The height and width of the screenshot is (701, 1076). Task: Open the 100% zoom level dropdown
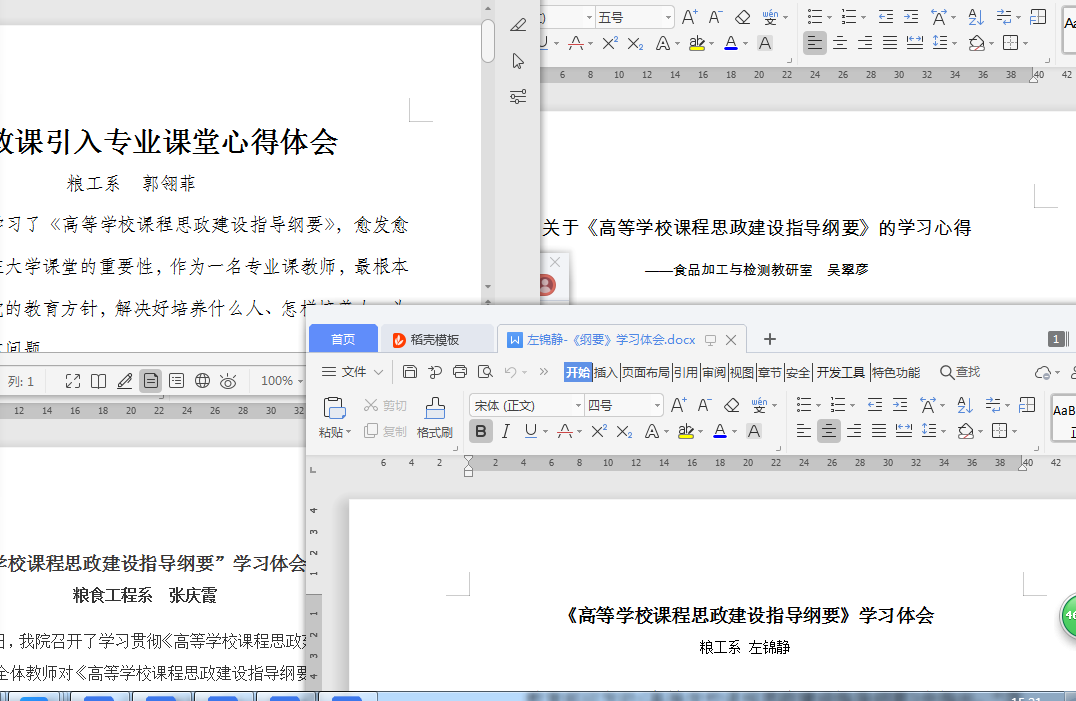coord(283,381)
